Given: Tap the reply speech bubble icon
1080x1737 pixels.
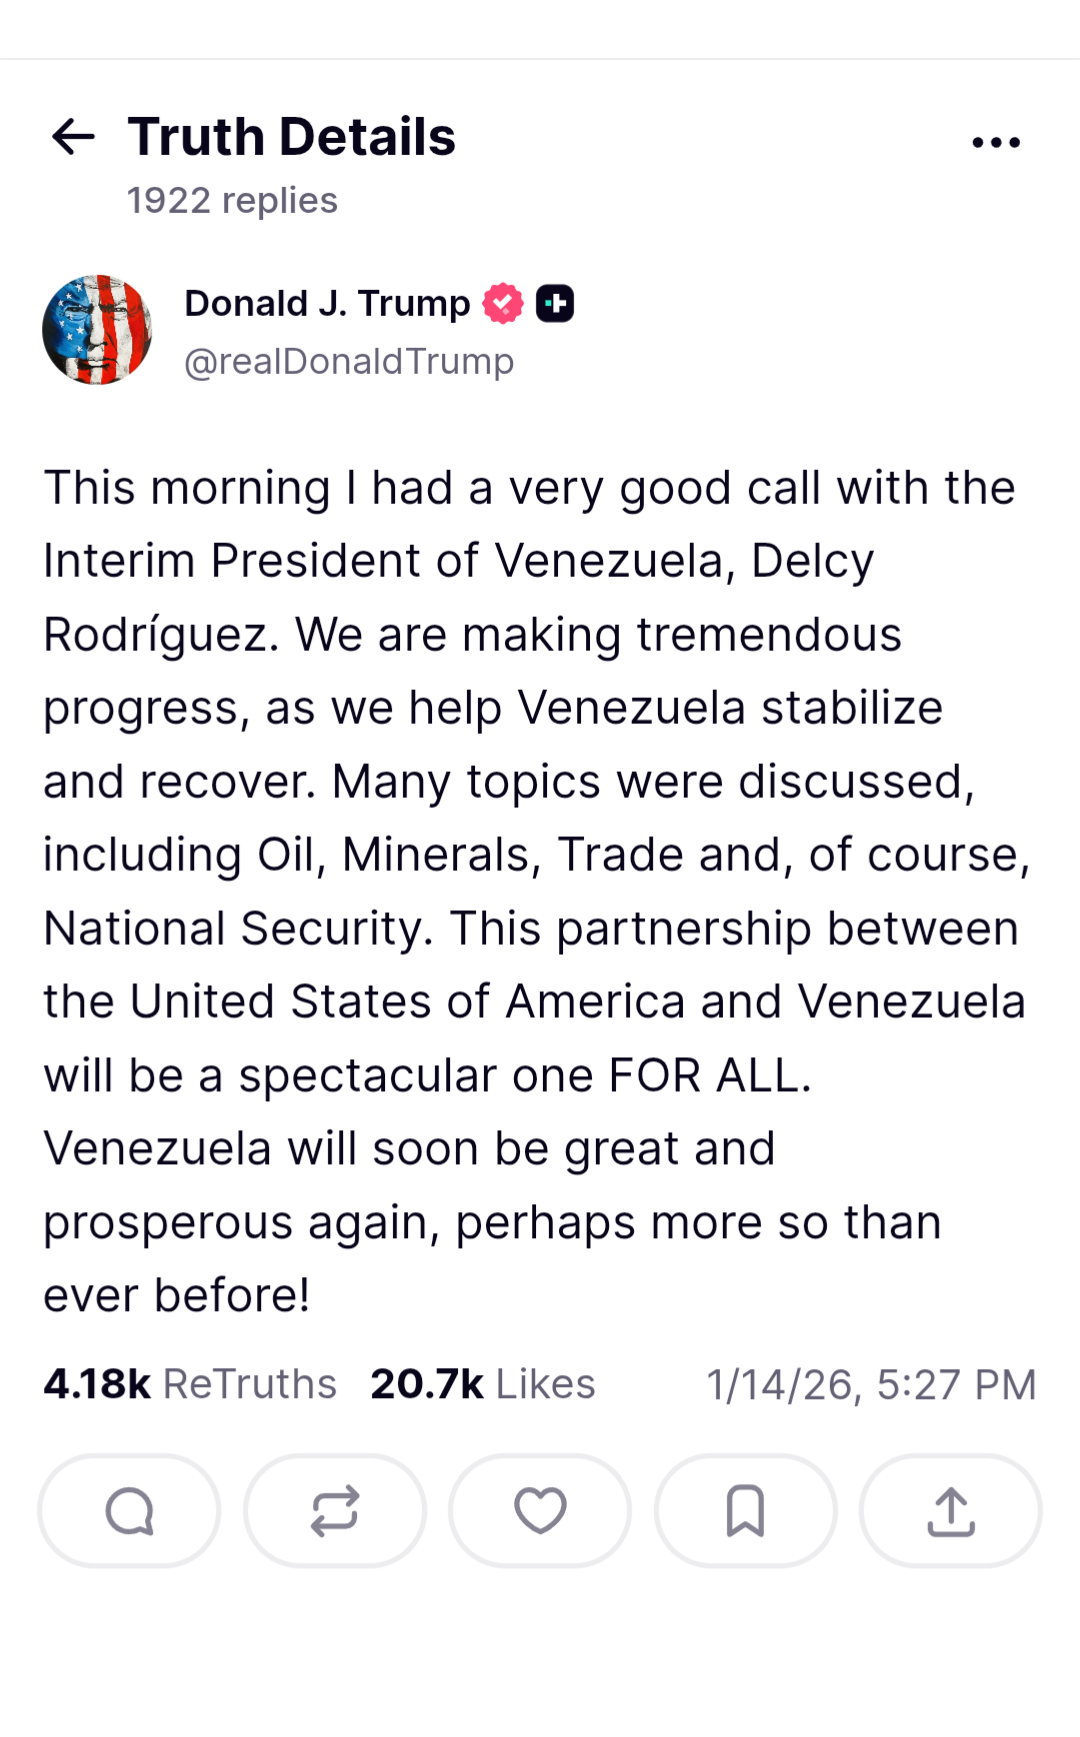Looking at the screenshot, I should pyautogui.click(x=129, y=1510).
